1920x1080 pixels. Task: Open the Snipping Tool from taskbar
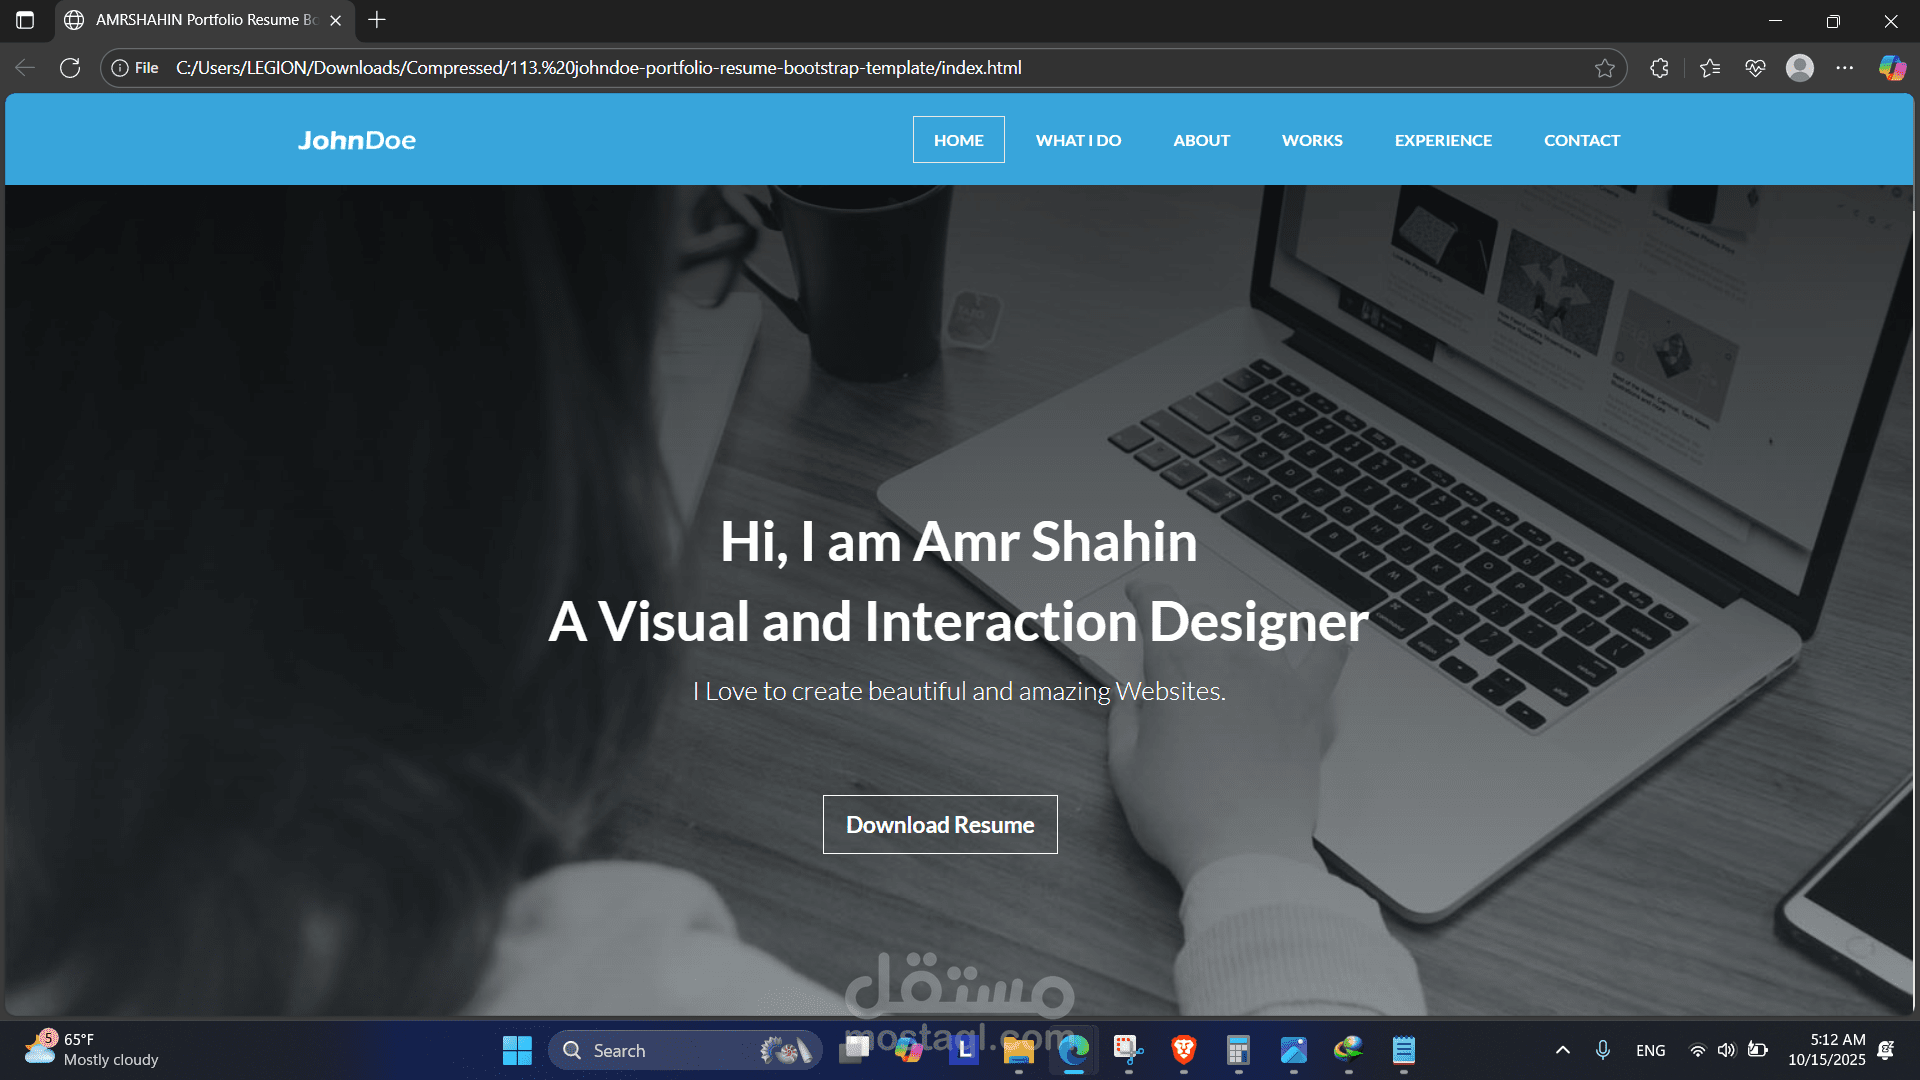pos(1128,1050)
